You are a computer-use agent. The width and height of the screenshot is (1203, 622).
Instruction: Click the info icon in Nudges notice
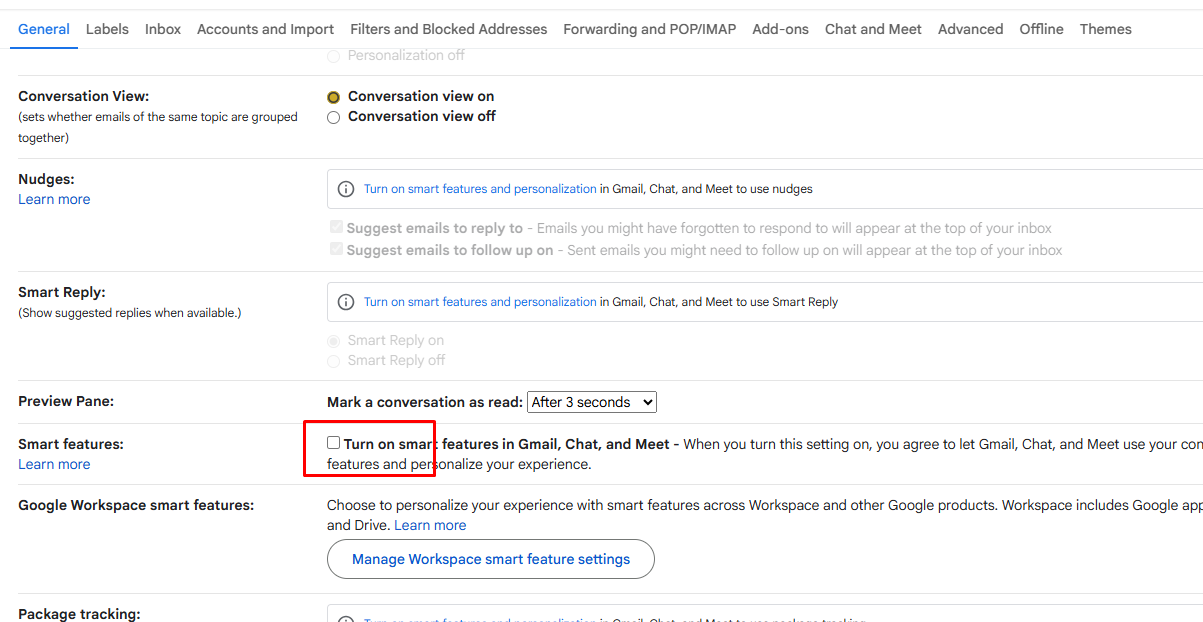346,189
